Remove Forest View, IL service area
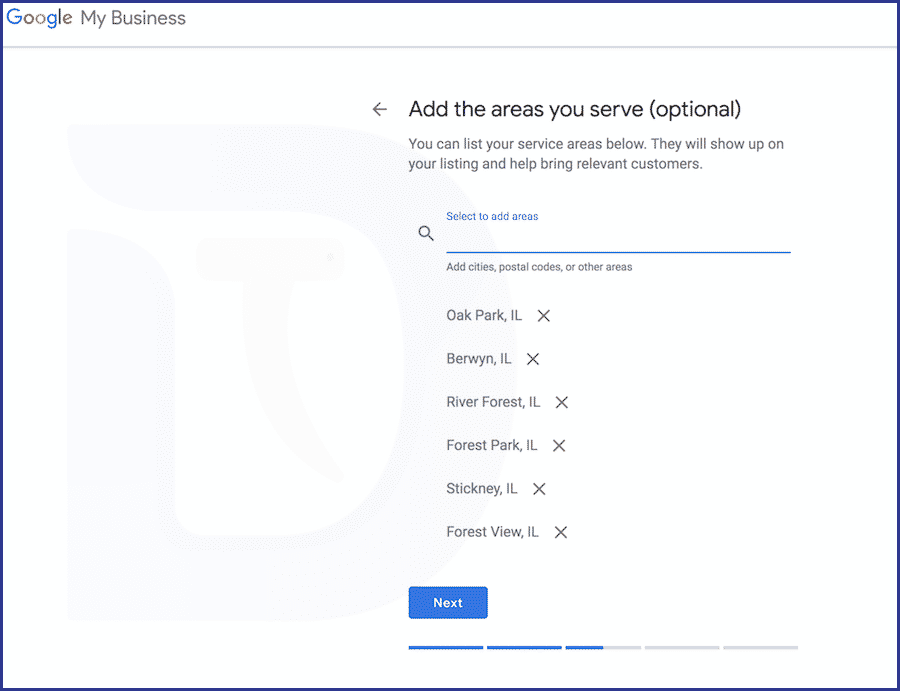The image size is (900, 691). click(x=561, y=533)
